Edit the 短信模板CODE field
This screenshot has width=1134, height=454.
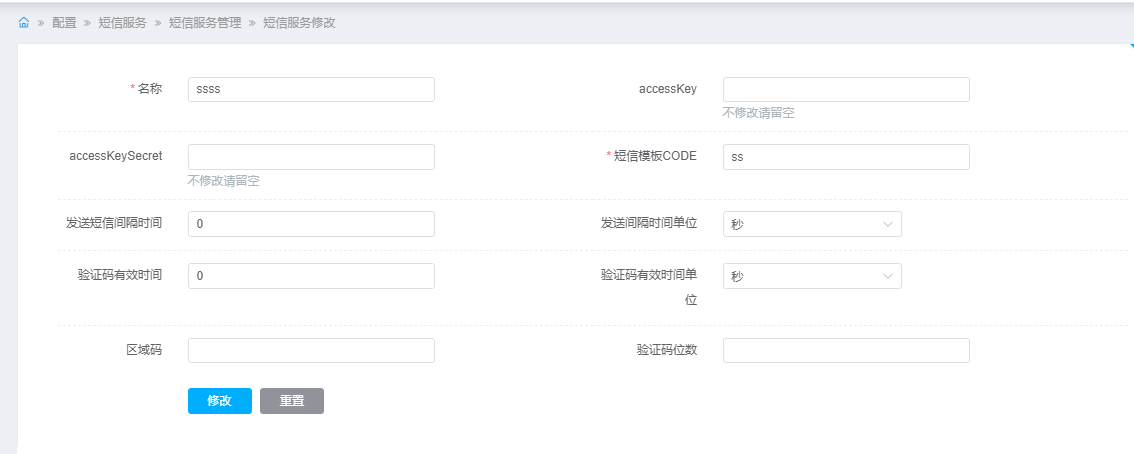(x=846, y=156)
